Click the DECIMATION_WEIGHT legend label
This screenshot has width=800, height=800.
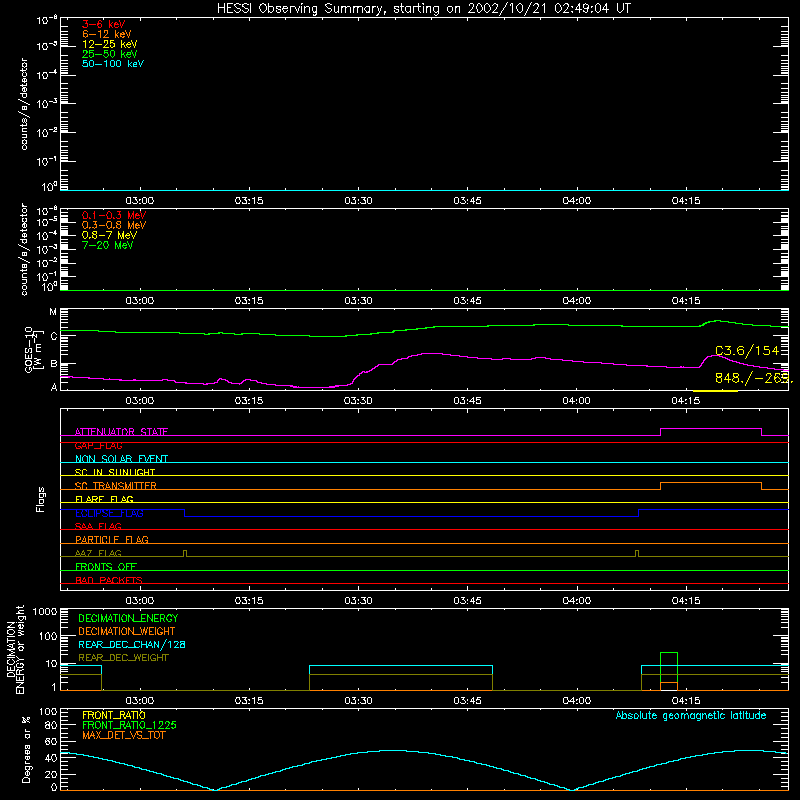click(127, 632)
